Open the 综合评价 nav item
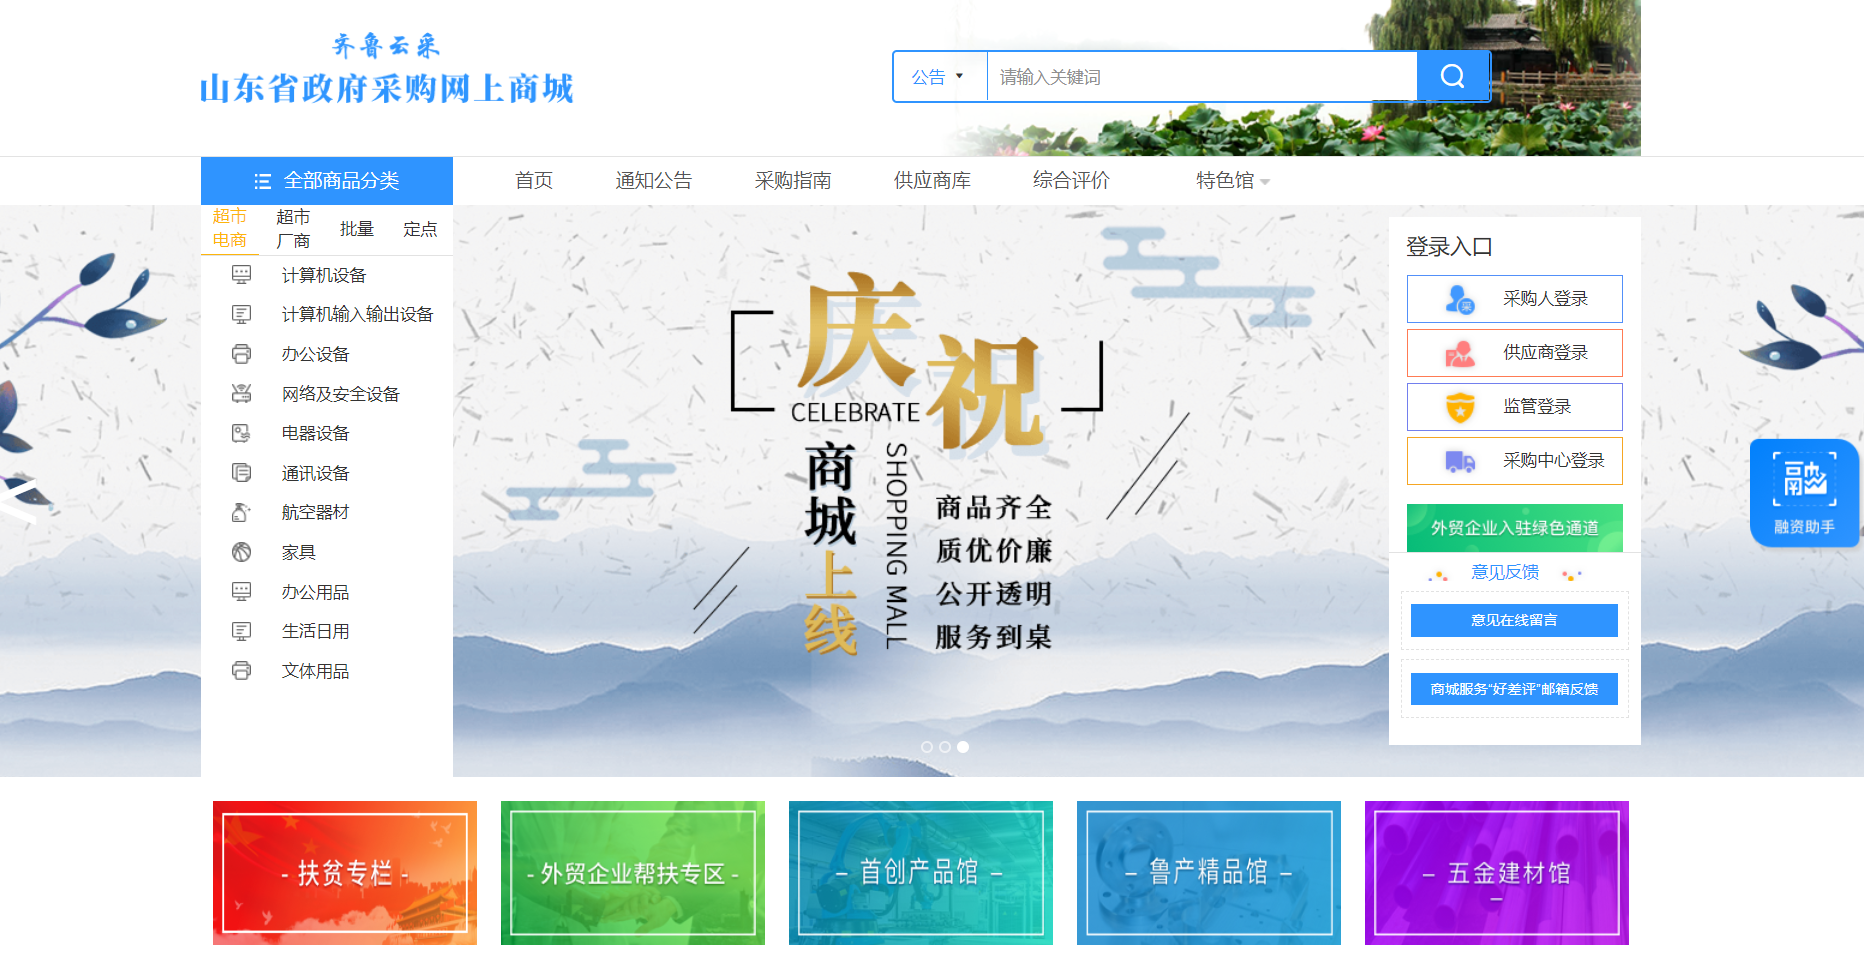Image resolution: width=1864 pixels, height=958 pixels. tap(1071, 180)
